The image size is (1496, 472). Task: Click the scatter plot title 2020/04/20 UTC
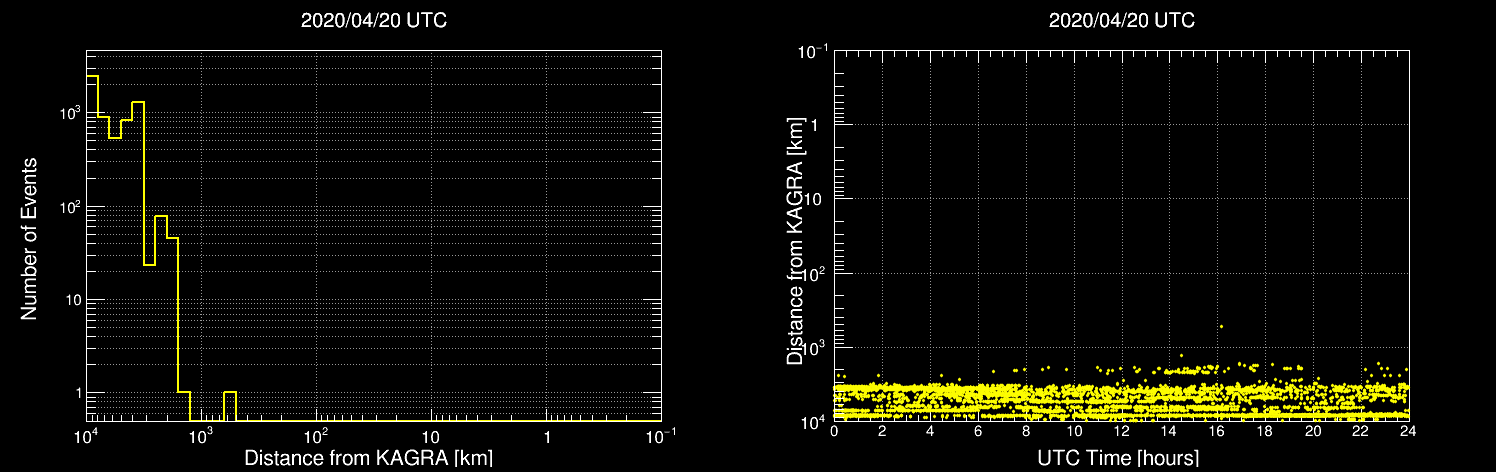(x=1121, y=20)
